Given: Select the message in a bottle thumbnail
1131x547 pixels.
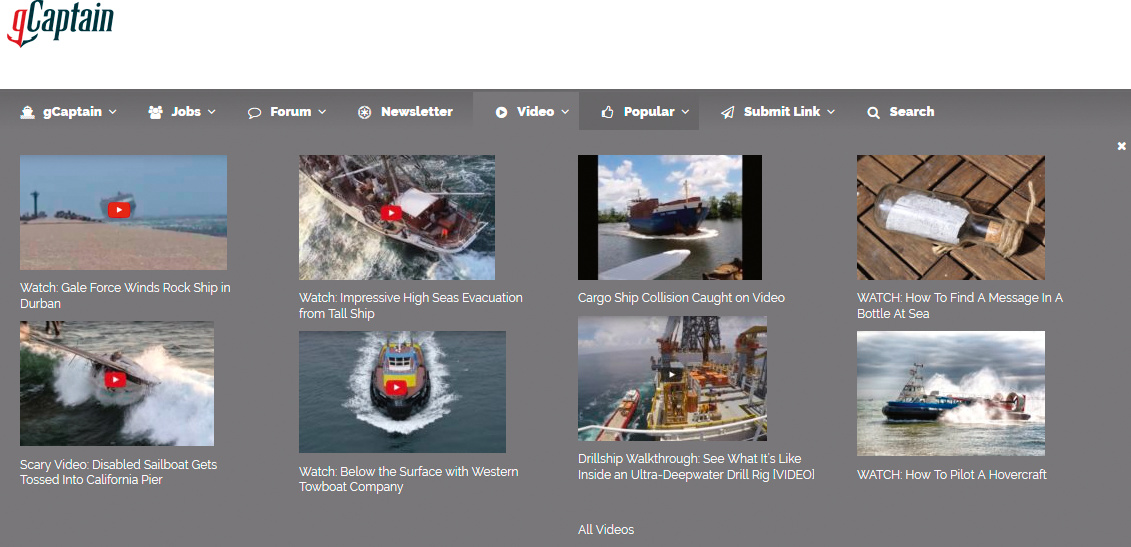Looking at the screenshot, I should pos(950,217).
